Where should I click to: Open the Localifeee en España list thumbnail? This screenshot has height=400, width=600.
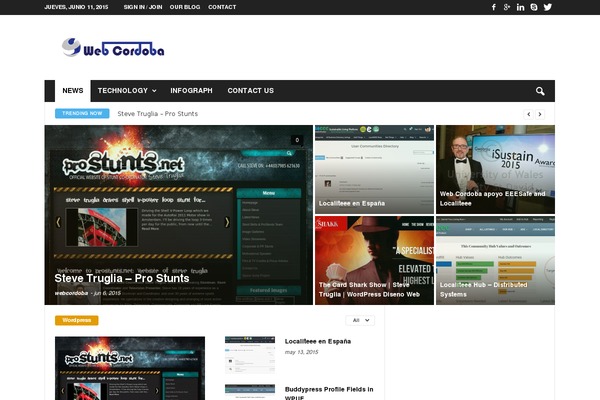[x=250, y=355]
